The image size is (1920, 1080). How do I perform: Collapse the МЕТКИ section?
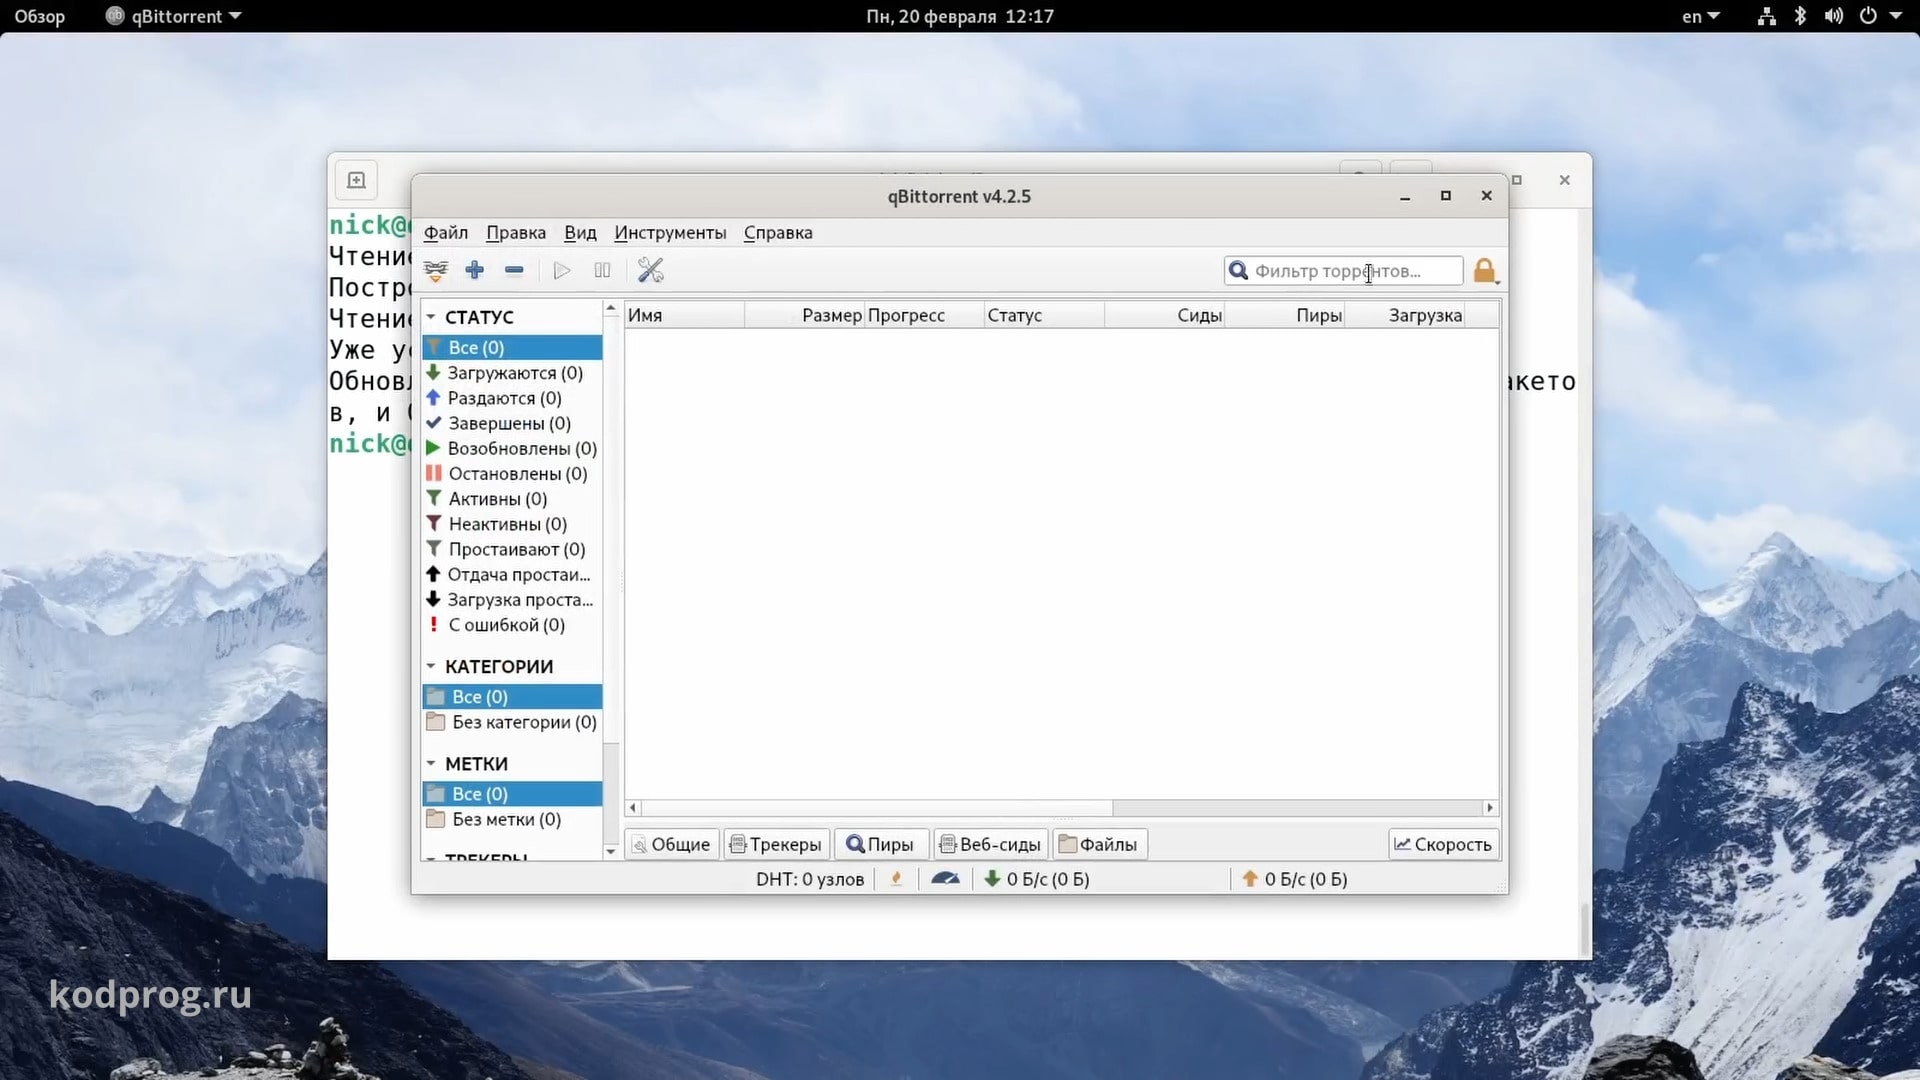[431, 763]
